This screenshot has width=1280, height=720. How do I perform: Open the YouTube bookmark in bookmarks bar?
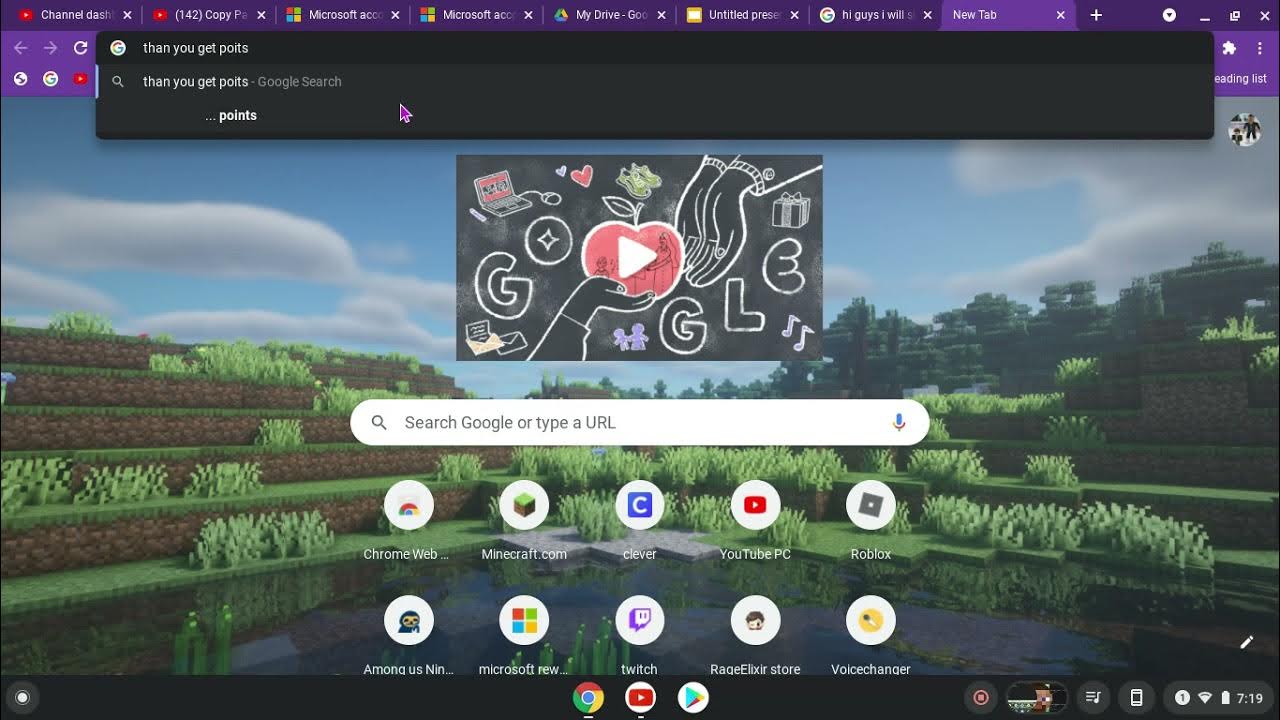[x=81, y=79]
